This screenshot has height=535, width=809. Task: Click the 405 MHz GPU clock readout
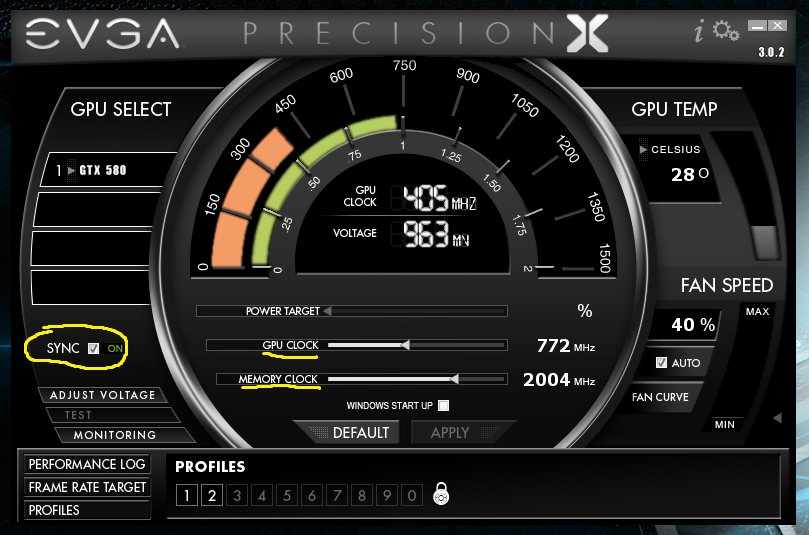tap(439, 198)
